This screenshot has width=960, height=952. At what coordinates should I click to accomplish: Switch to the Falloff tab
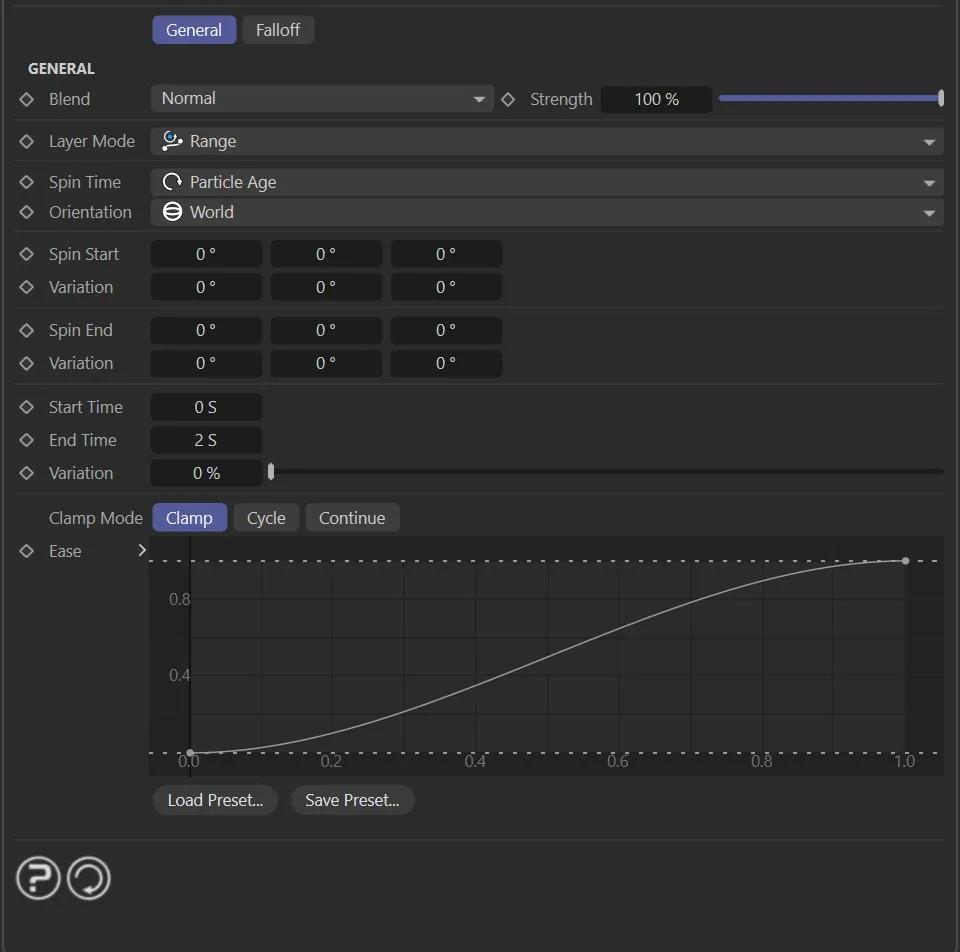click(x=278, y=29)
